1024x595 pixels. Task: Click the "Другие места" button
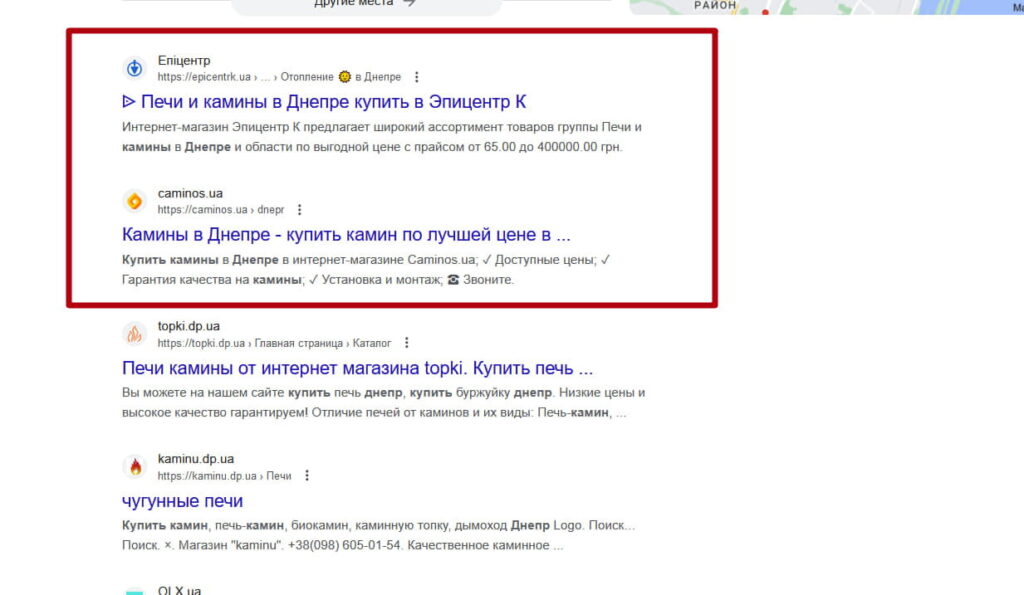[366, 3]
